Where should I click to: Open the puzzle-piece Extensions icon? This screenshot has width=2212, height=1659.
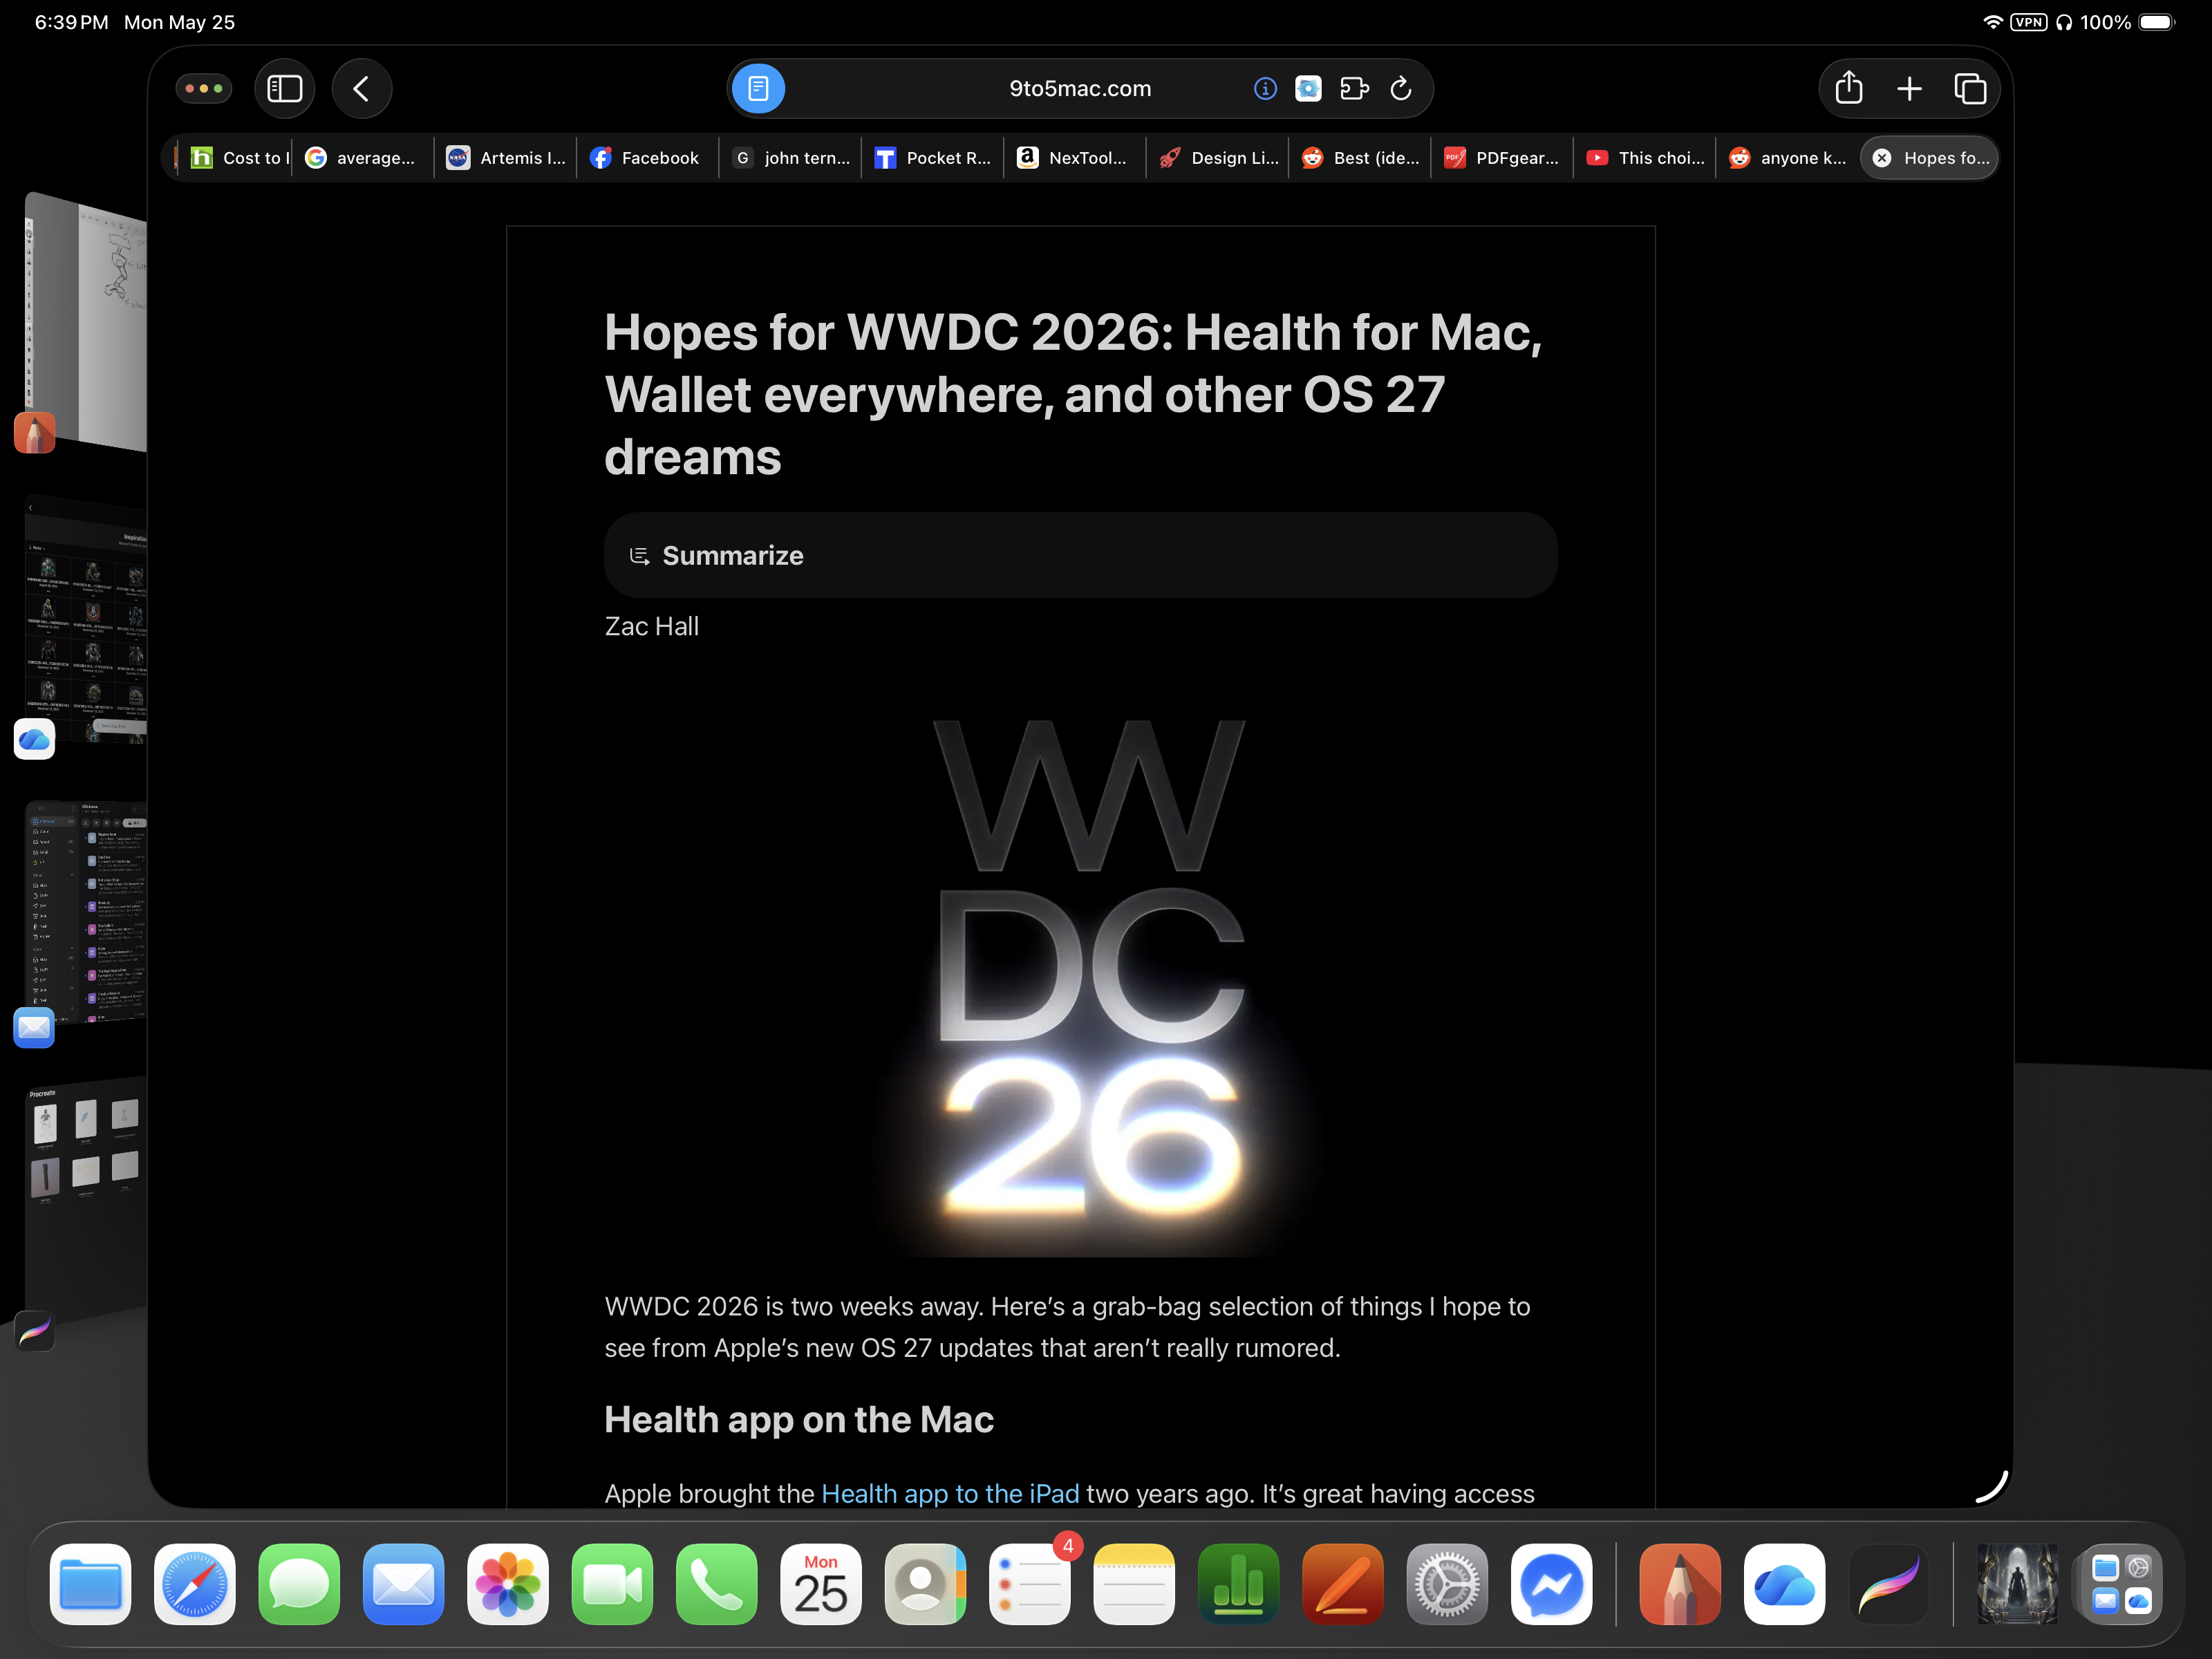pos(1354,89)
